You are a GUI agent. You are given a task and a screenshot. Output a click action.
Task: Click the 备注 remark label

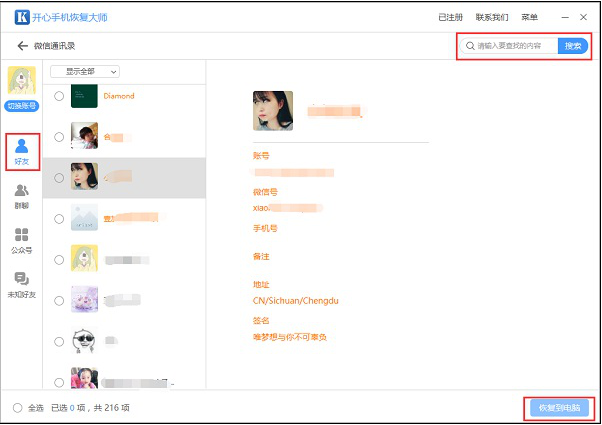point(261,256)
